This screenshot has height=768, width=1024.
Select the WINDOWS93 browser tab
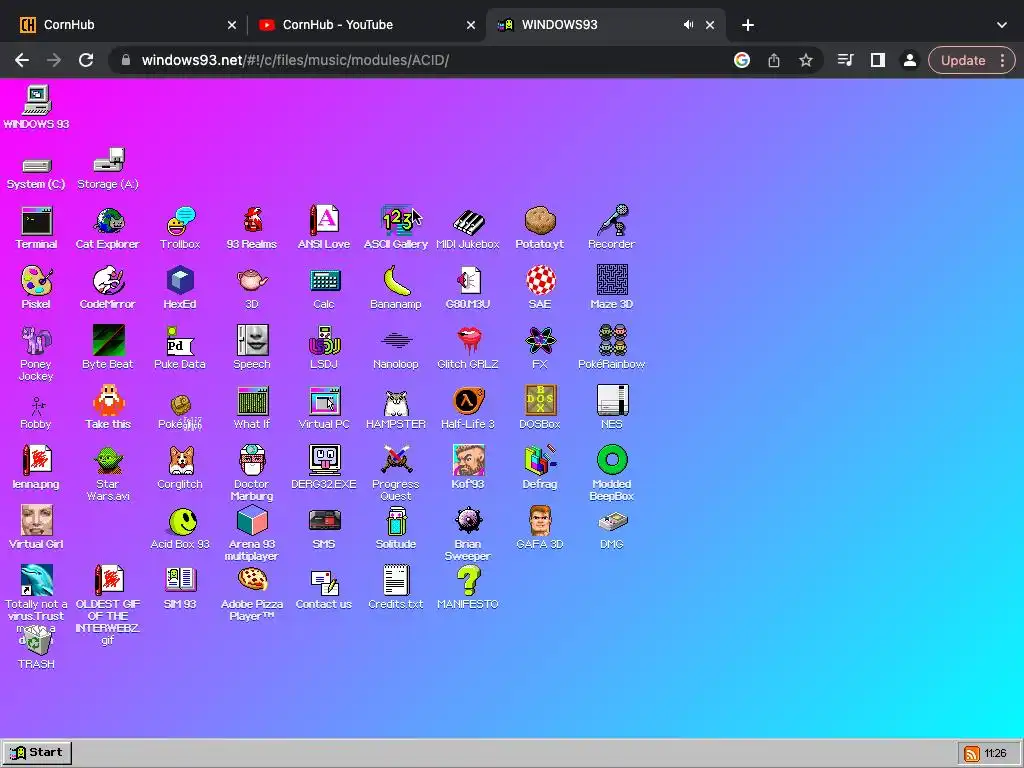(605, 25)
